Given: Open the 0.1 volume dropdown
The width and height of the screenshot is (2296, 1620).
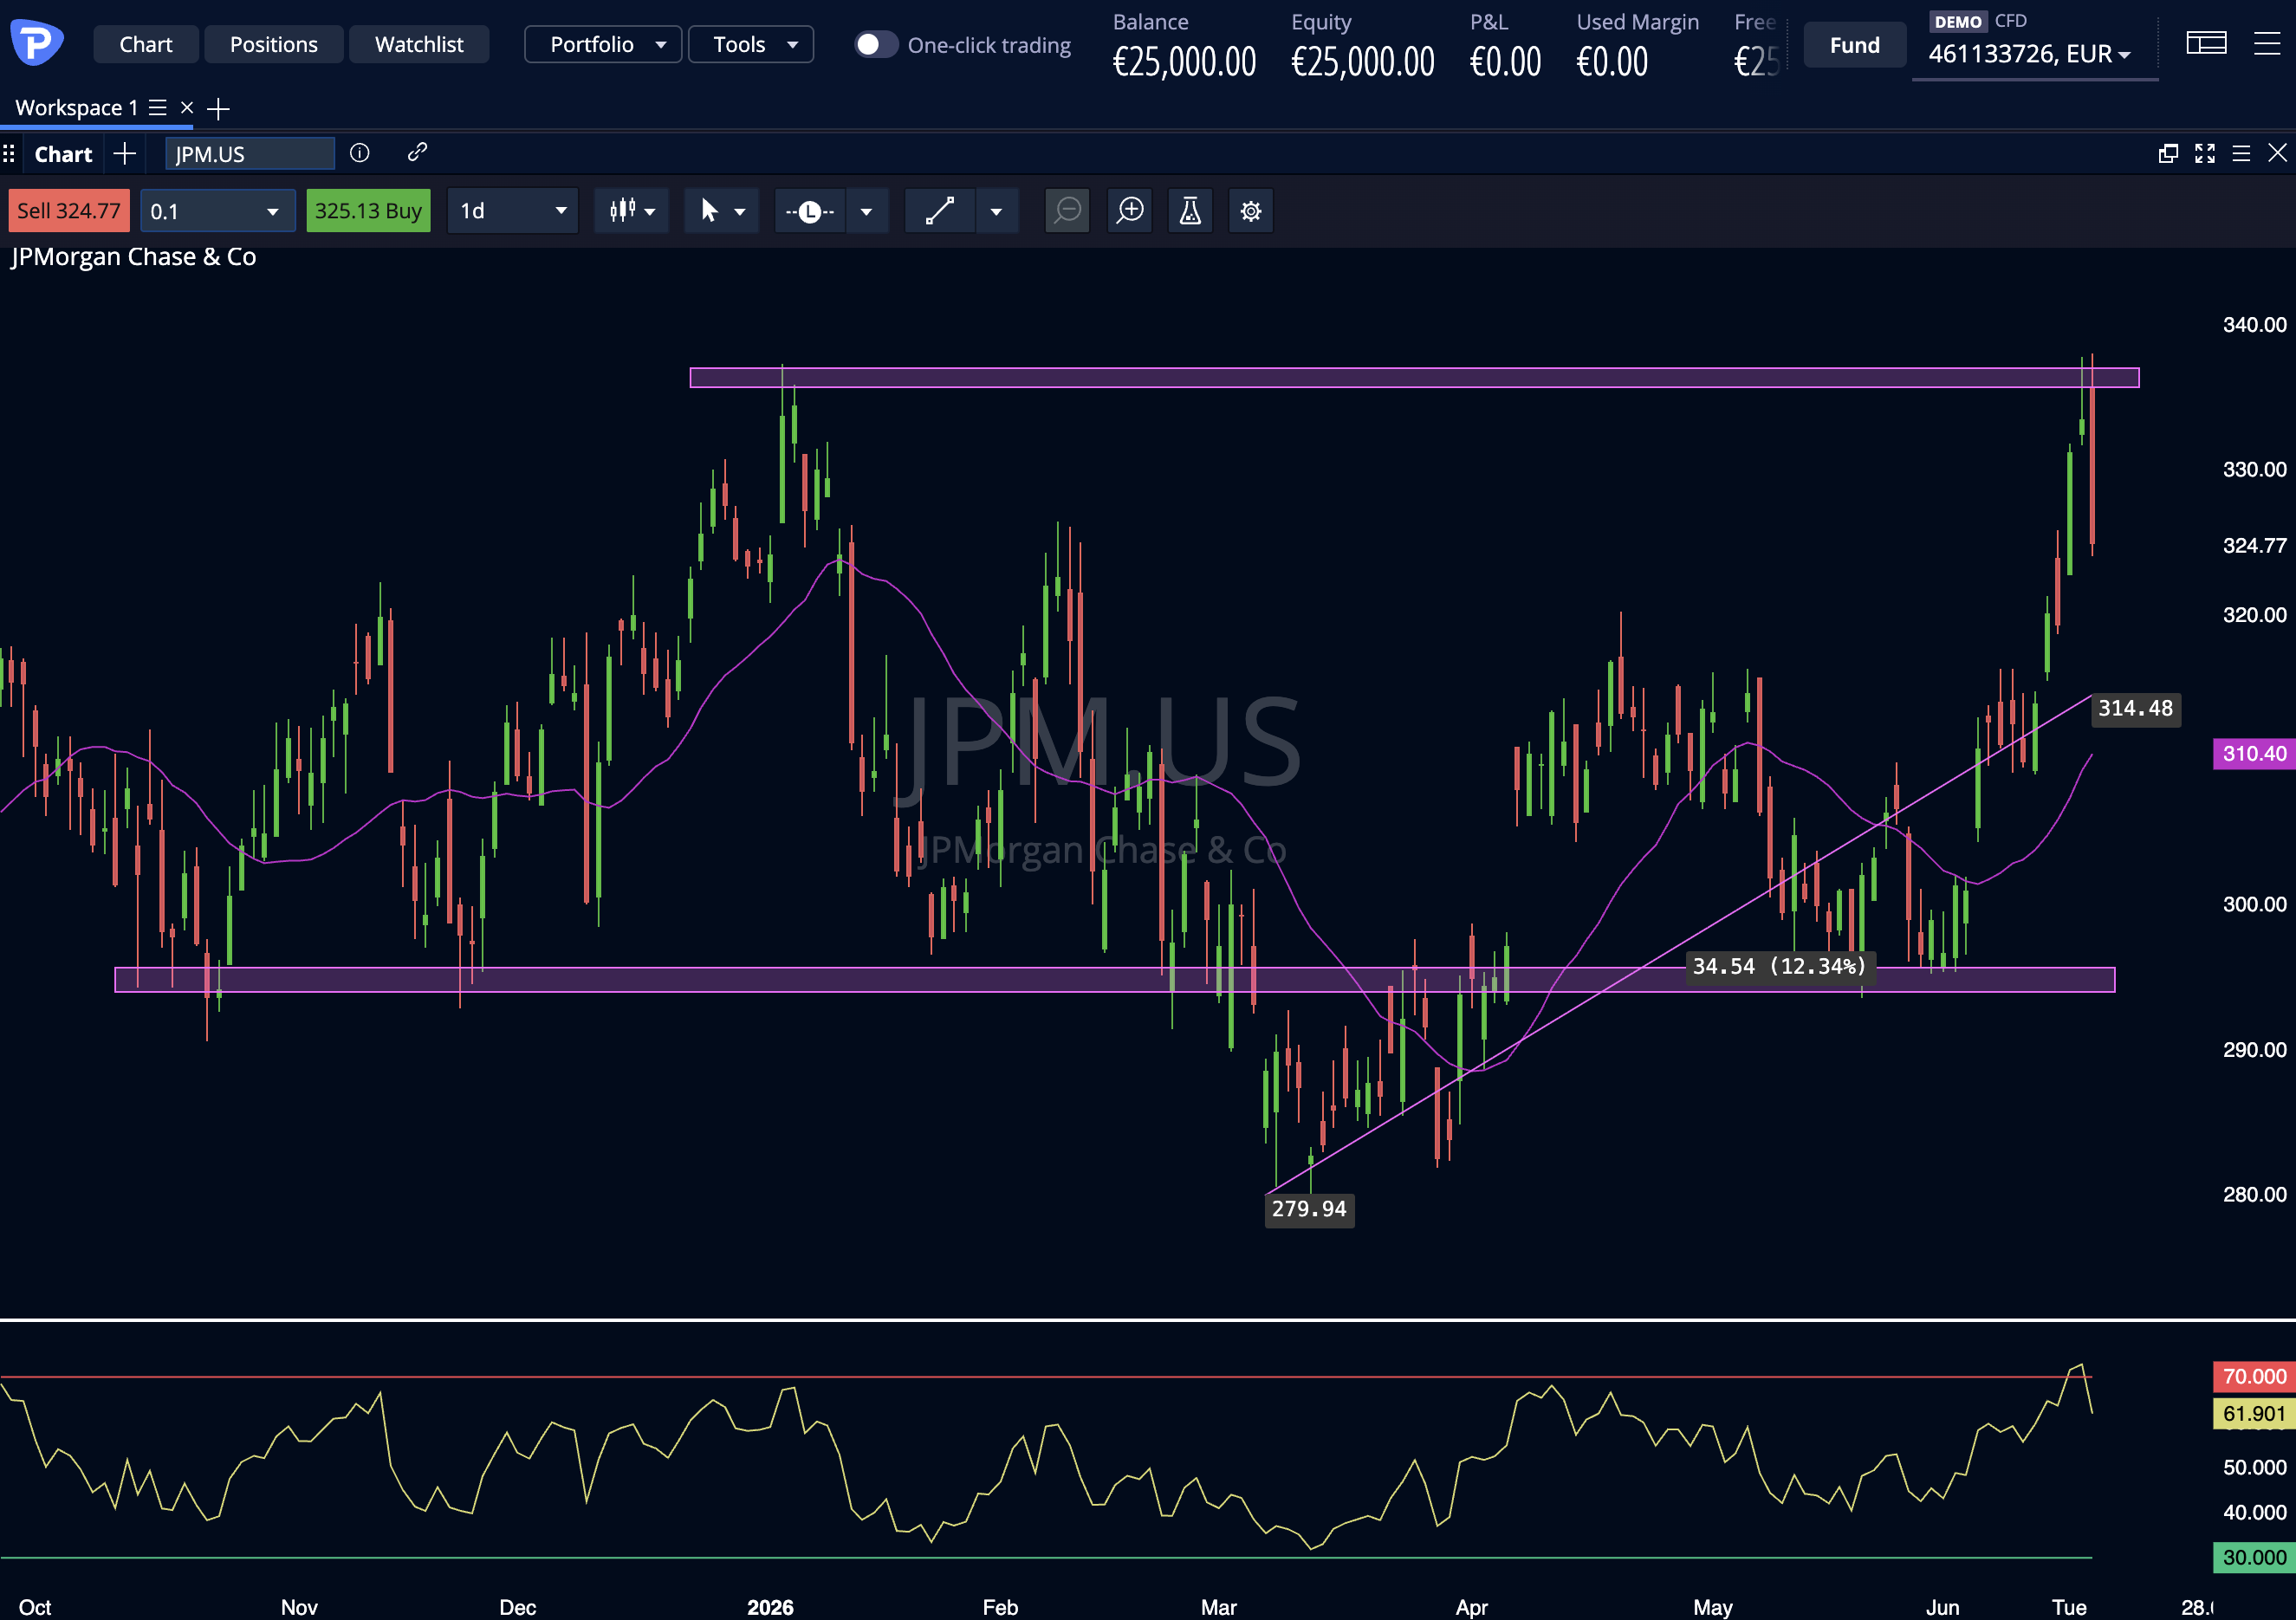Looking at the screenshot, I should 218,211.
